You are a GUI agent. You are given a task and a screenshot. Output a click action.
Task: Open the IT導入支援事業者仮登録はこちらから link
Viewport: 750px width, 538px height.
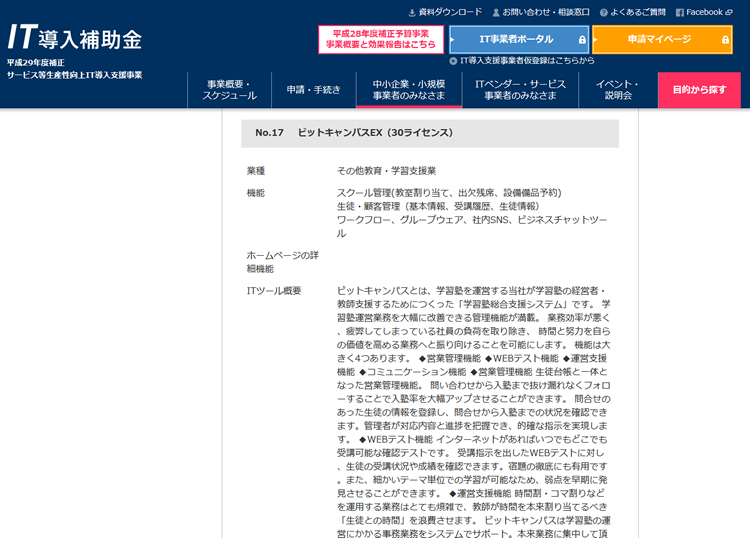point(527,61)
